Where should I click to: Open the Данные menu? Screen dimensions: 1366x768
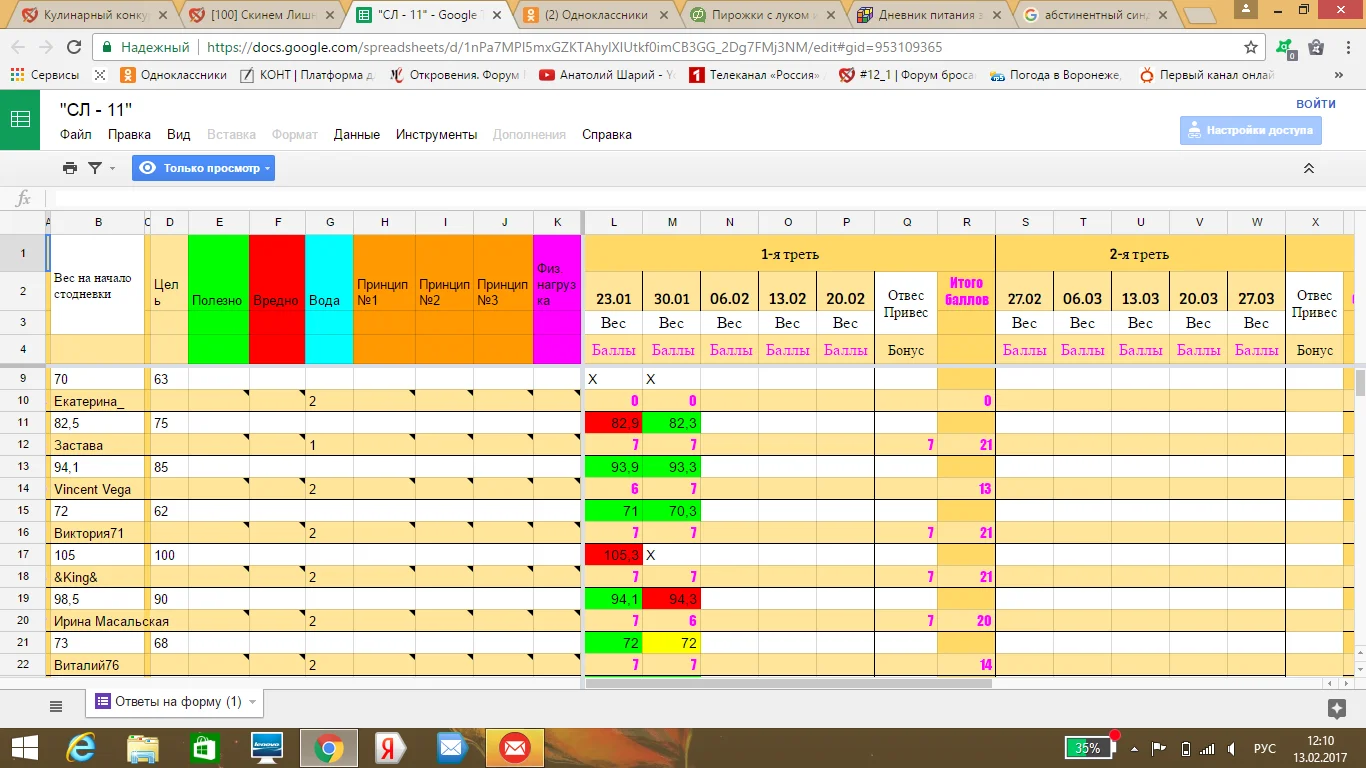(356, 134)
